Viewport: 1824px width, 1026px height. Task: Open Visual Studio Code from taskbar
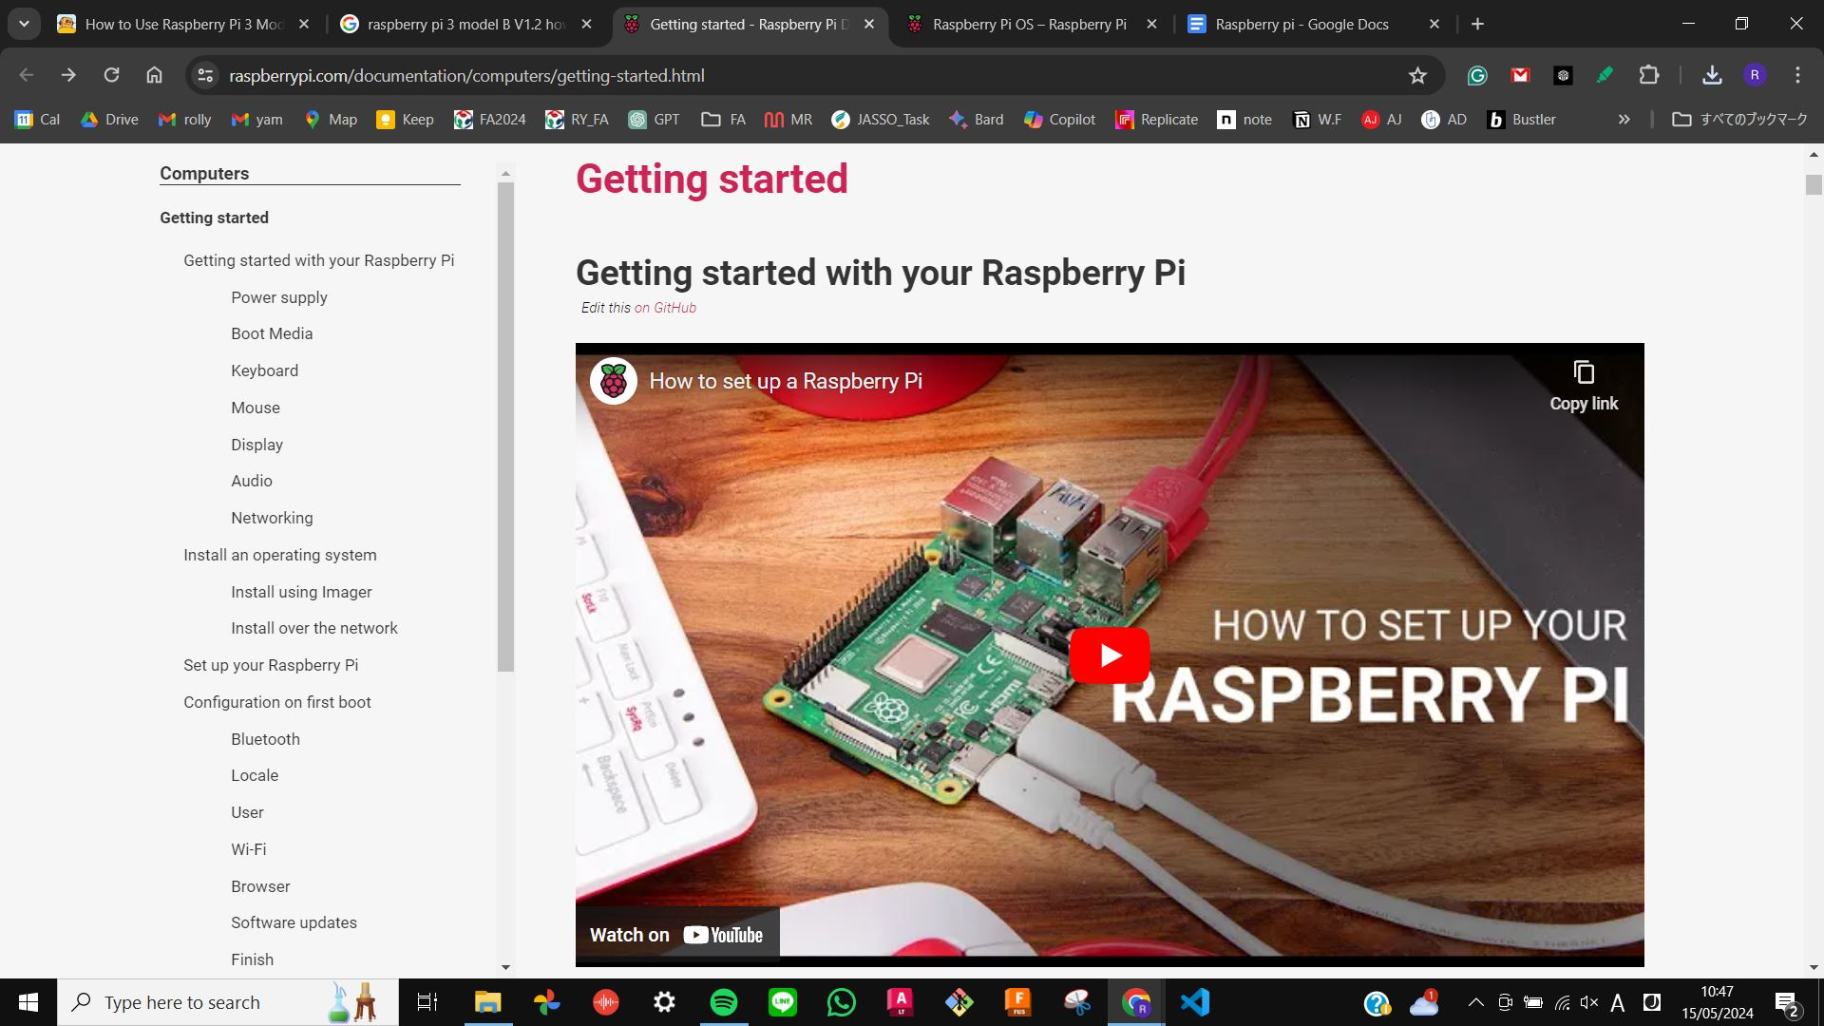[x=1195, y=1002]
